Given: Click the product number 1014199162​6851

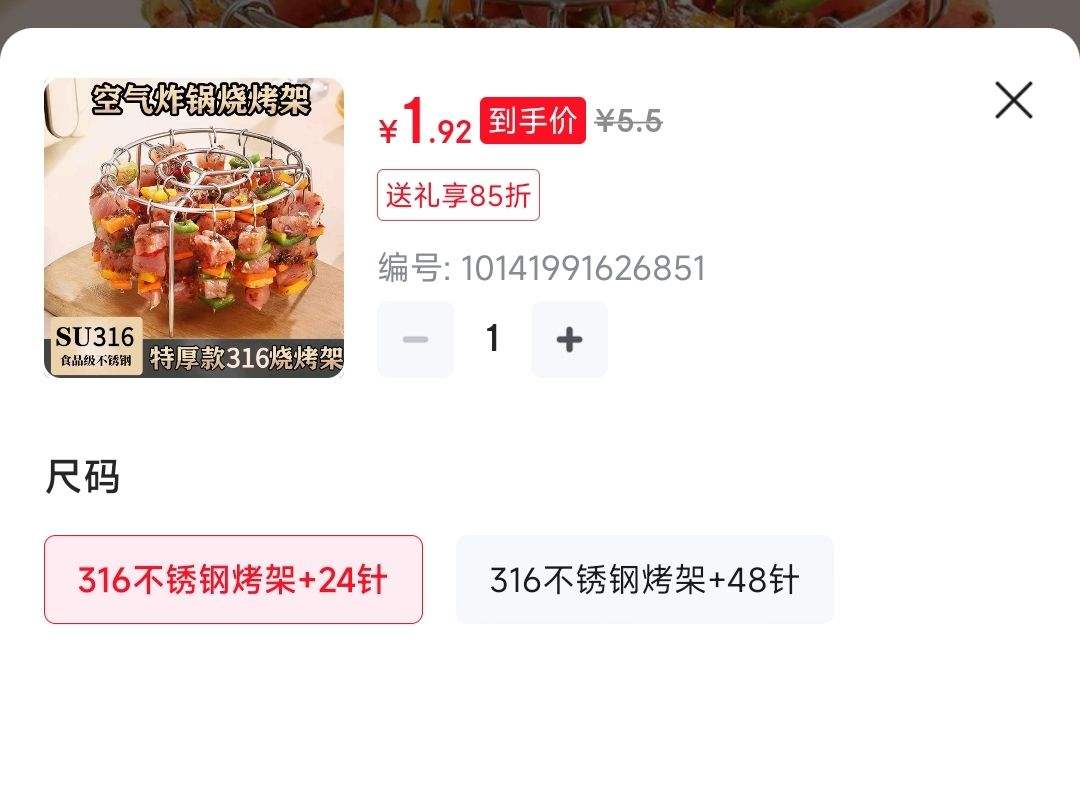Looking at the screenshot, I should point(583,268).
